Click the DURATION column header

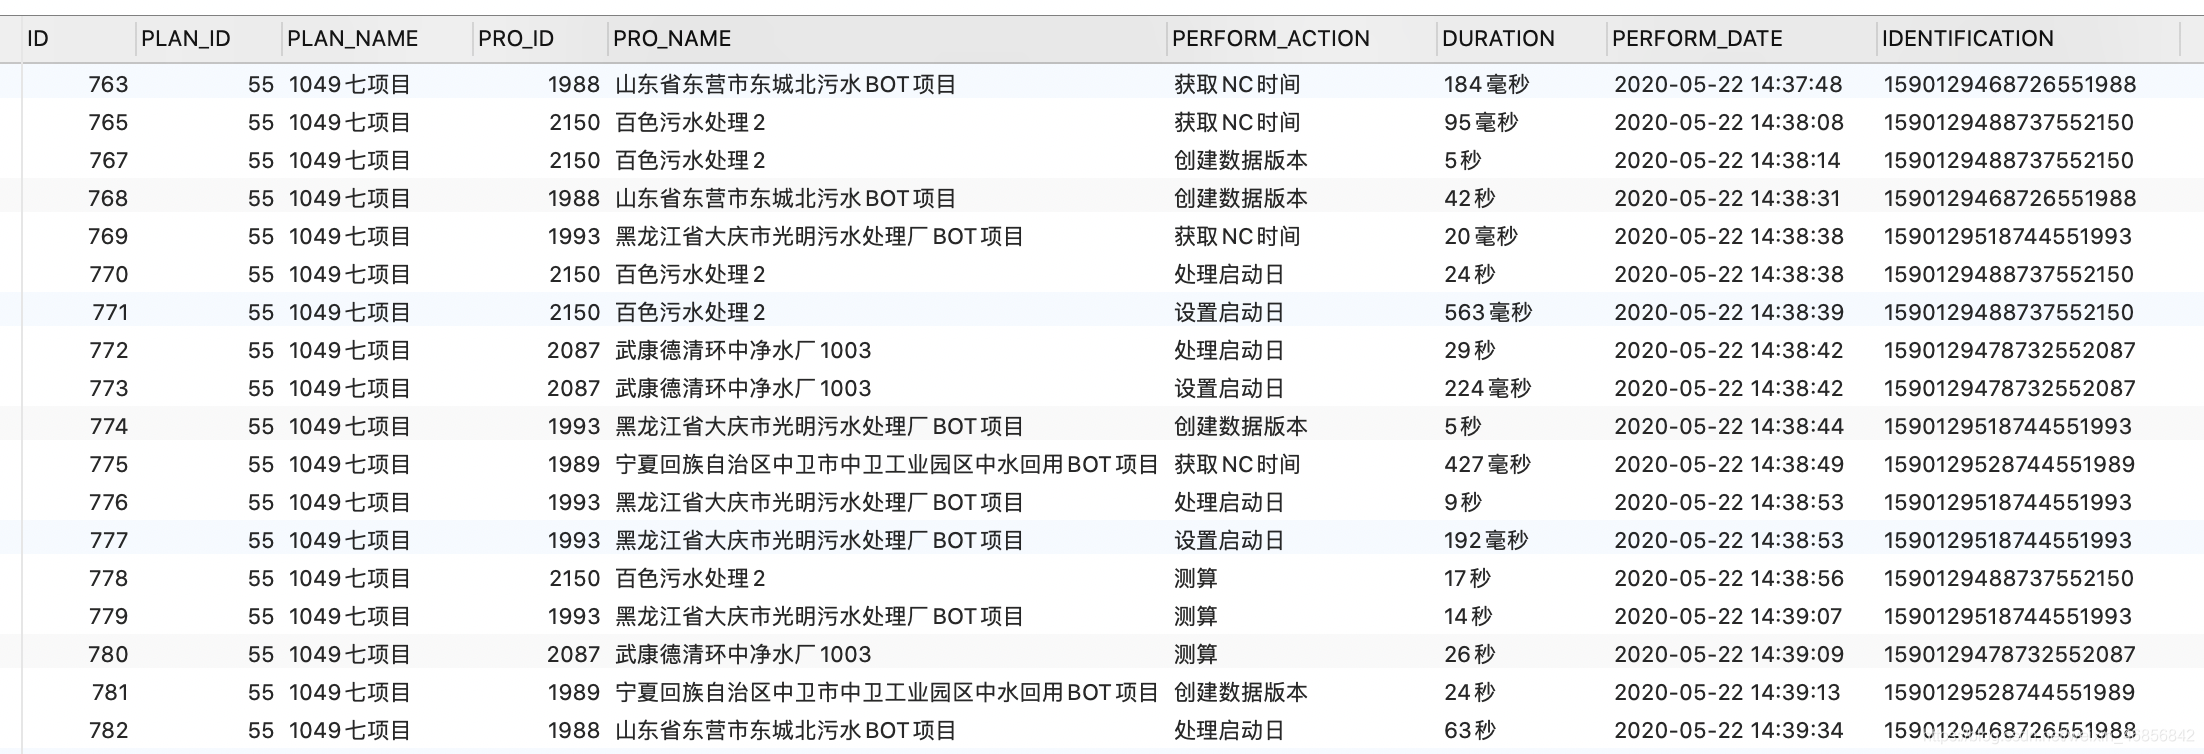coord(1498,39)
